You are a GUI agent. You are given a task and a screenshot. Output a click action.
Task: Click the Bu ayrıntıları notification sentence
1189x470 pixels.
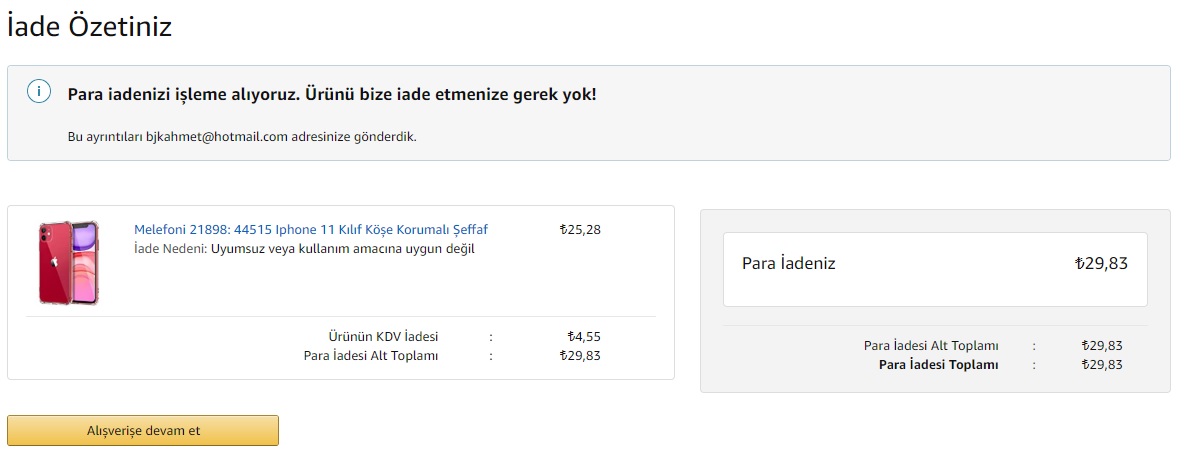point(242,137)
